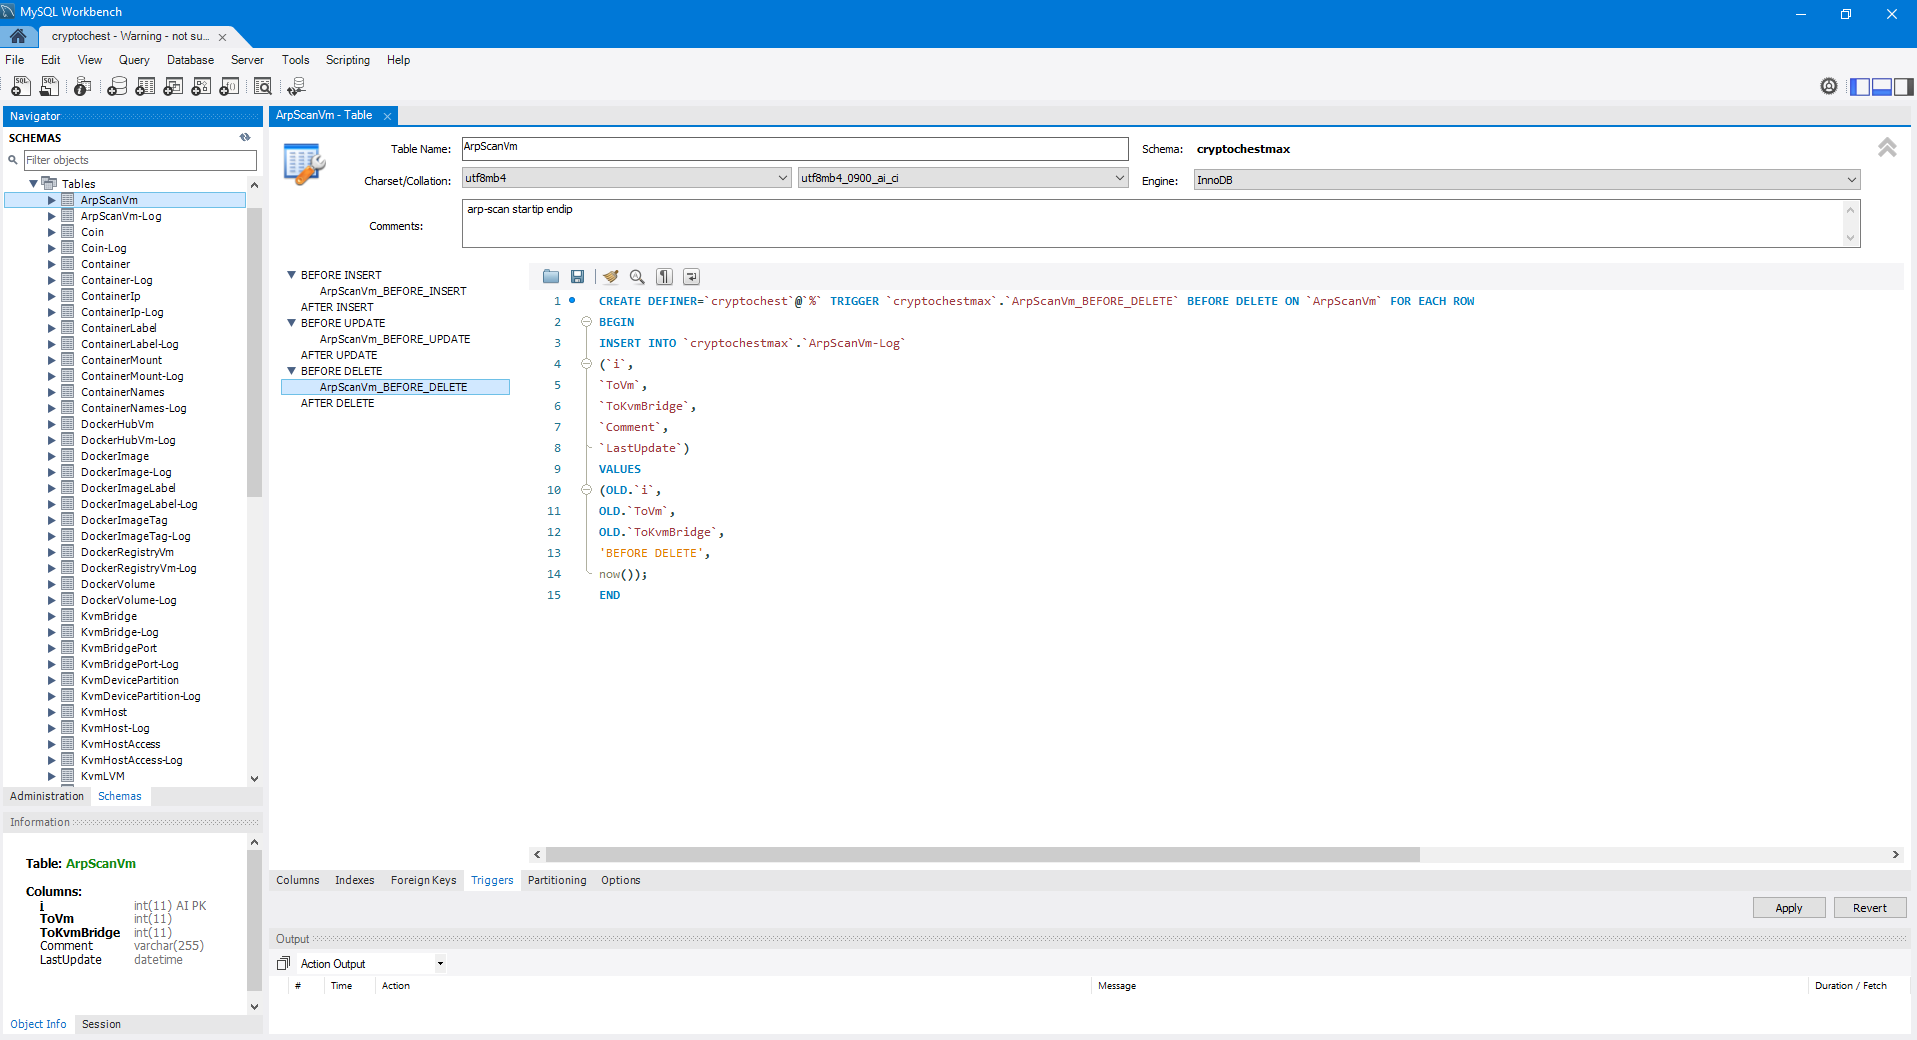Switch to the Foreign Keys tab
This screenshot has height=1040, width=1917.
pyautogui.click(x=423, y=880)
